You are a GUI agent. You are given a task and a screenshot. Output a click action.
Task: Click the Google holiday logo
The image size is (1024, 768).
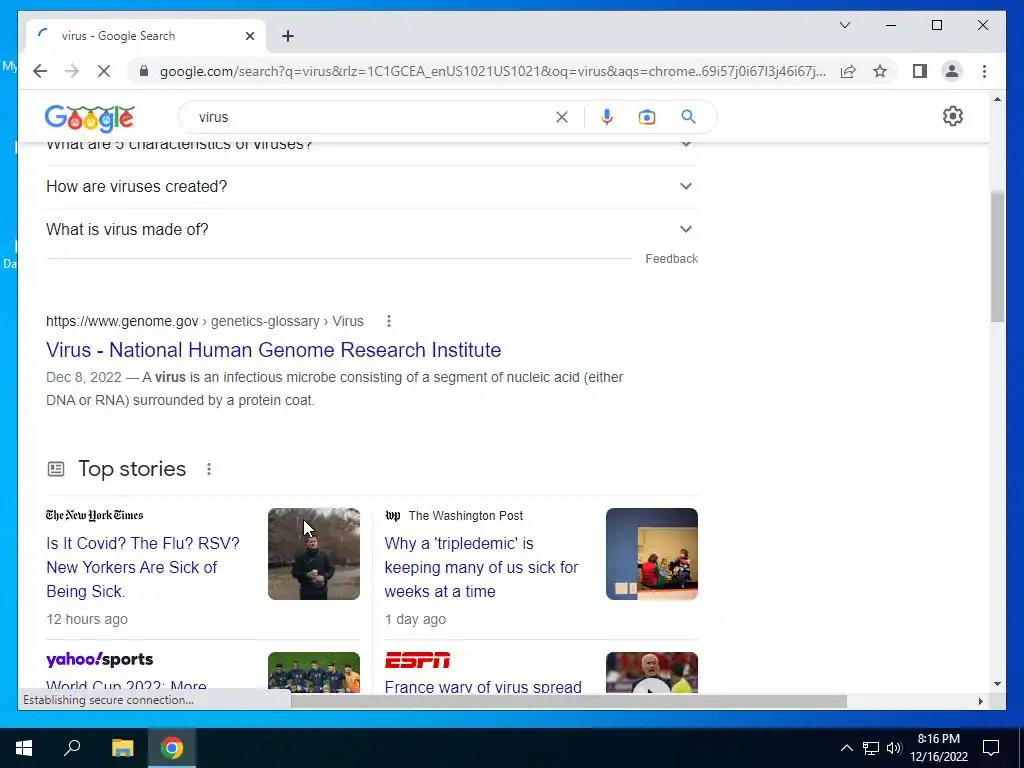90,118
